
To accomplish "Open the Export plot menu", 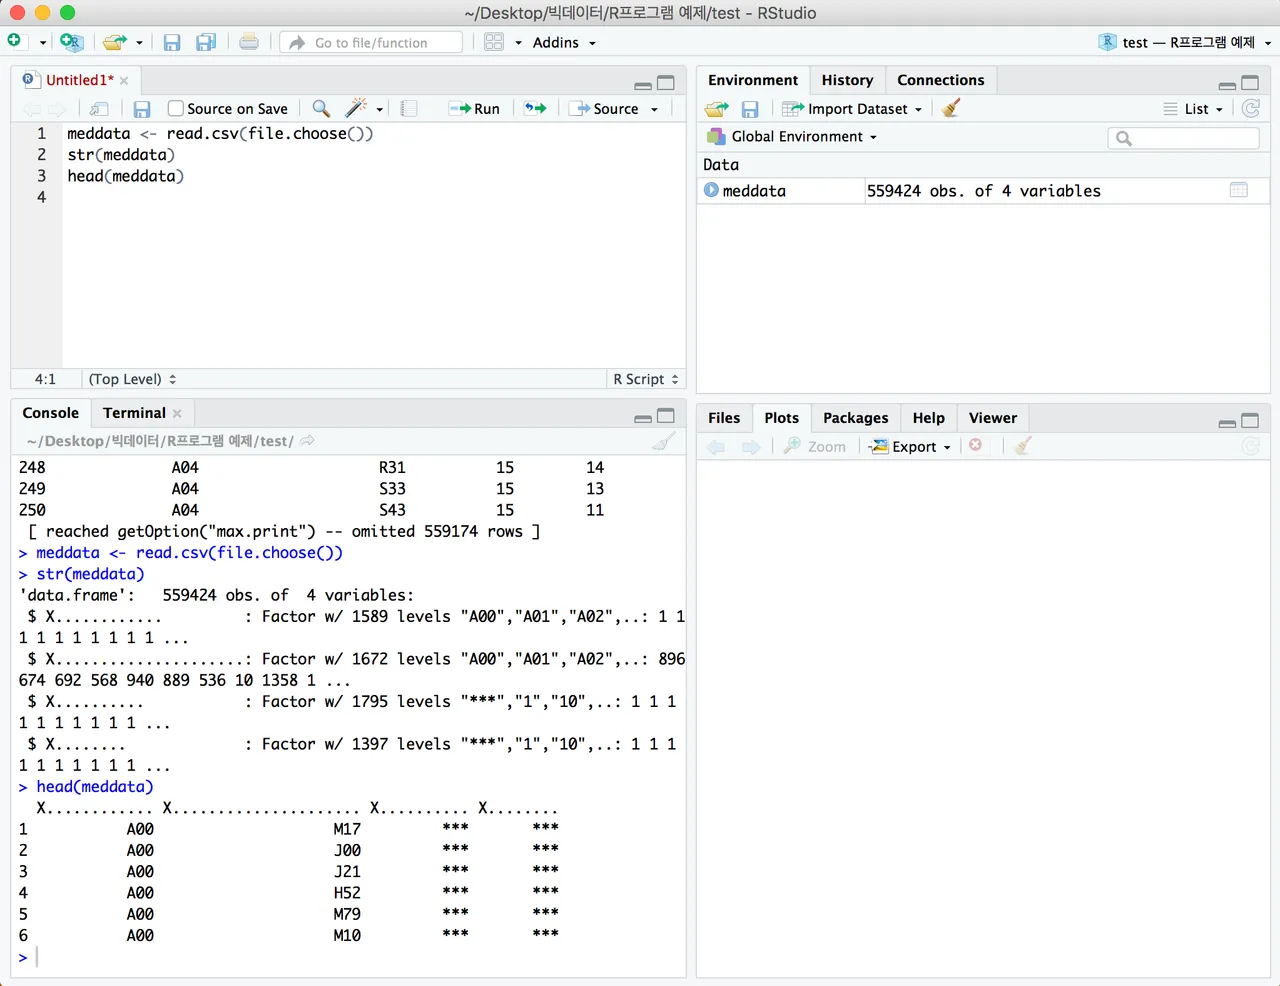I will tap(909, 446).
